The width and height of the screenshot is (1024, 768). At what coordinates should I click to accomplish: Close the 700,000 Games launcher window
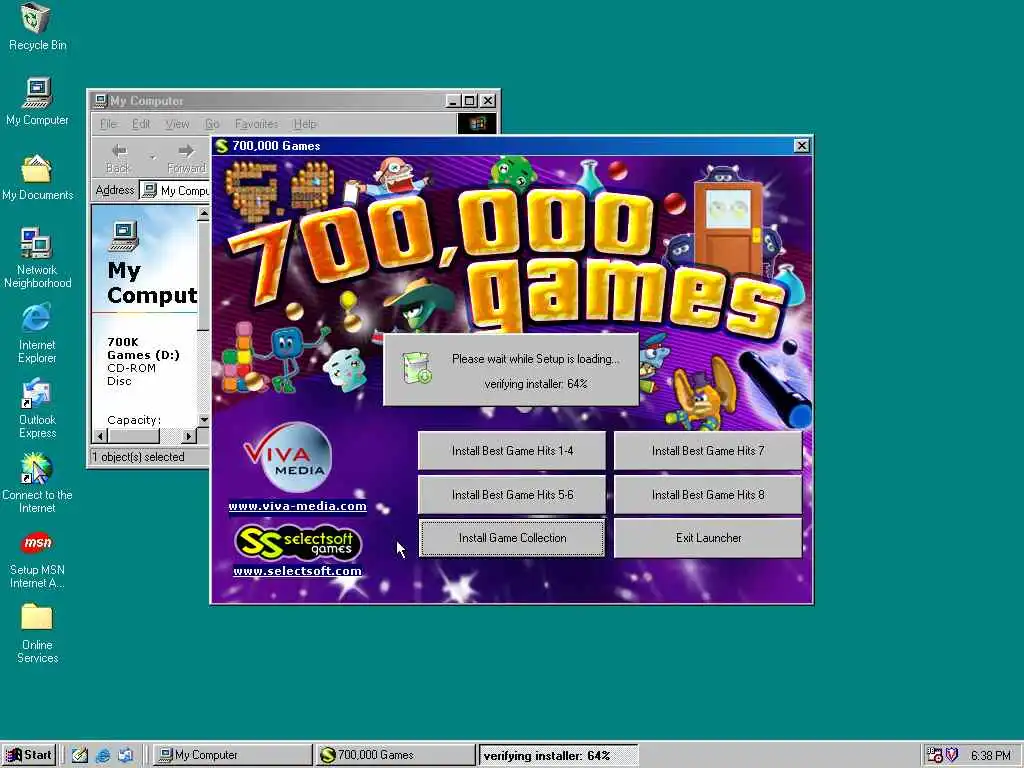pos(801,146)
